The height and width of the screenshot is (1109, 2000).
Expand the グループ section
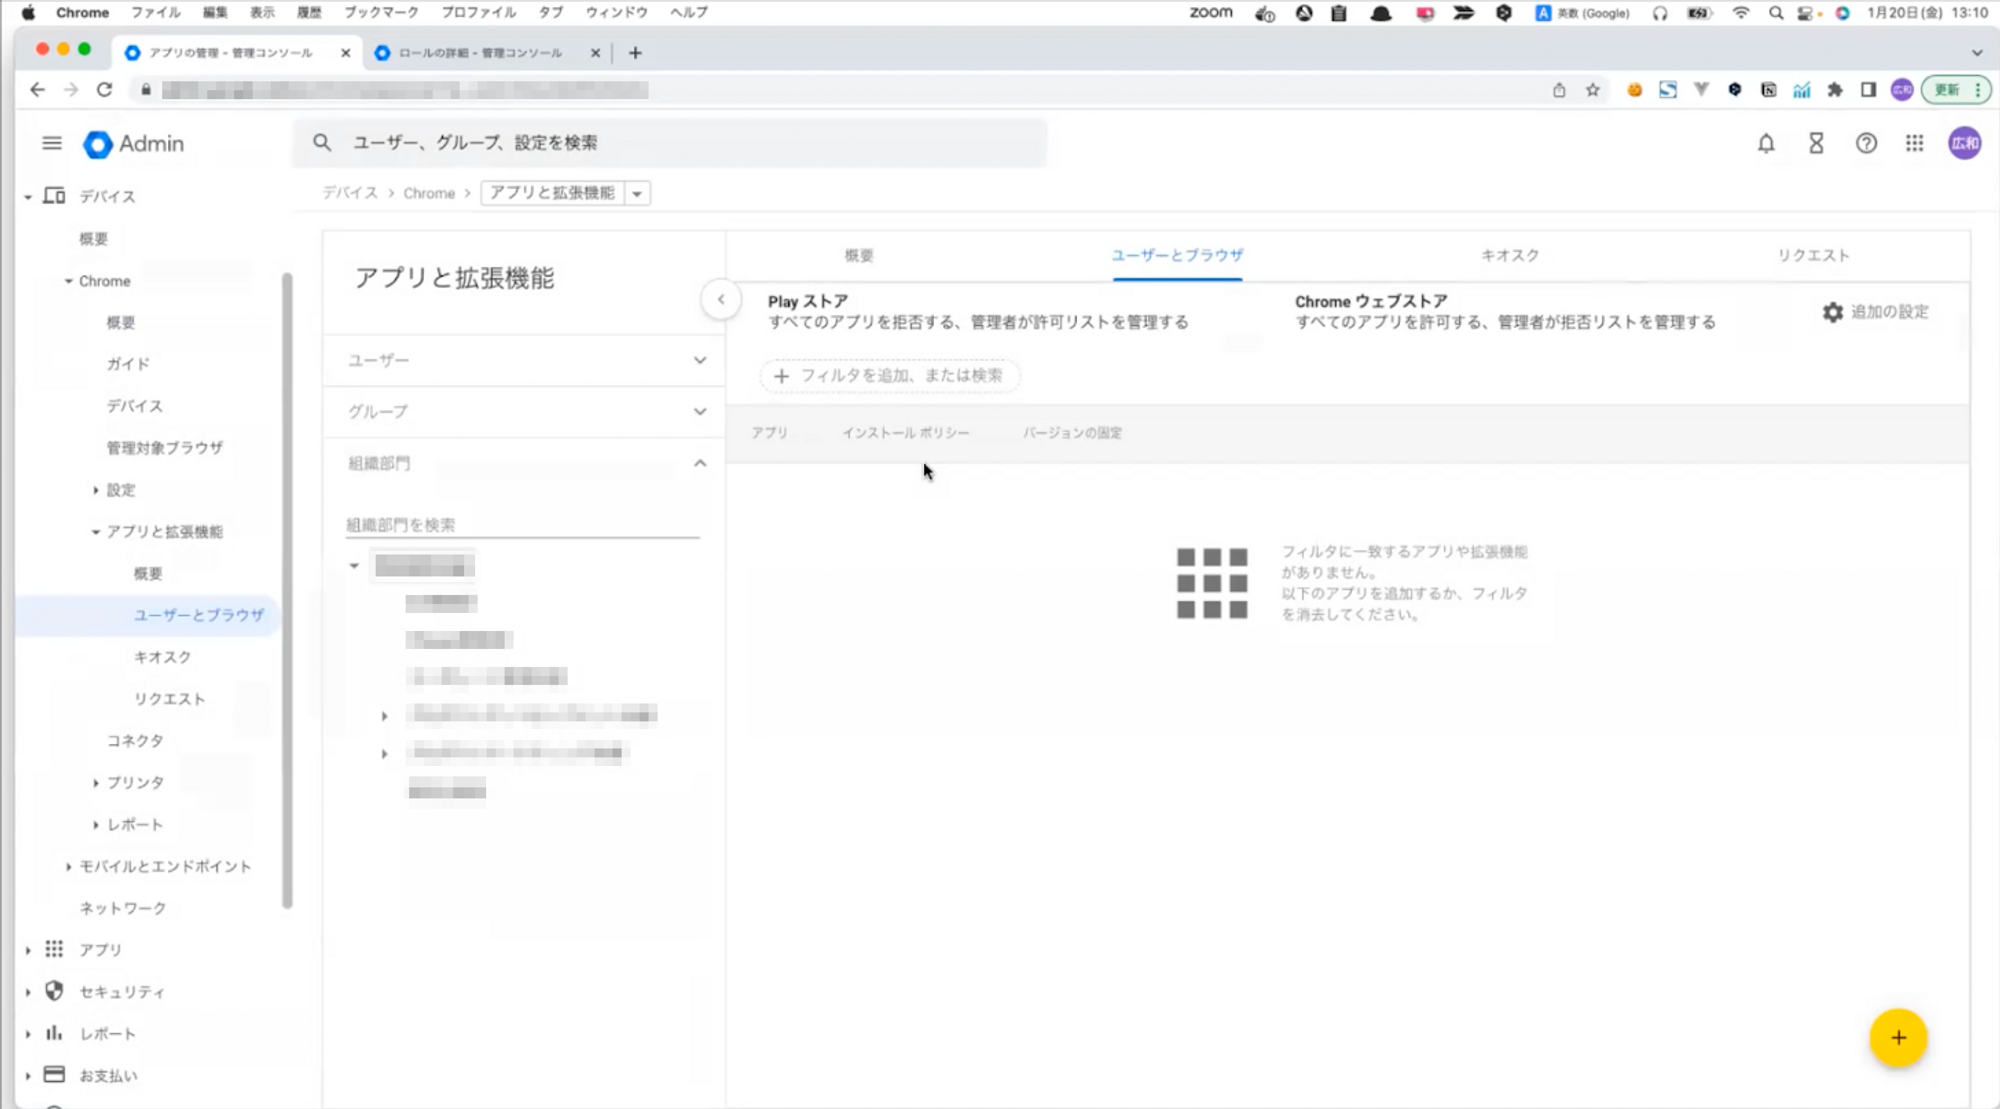click(x=699, y=411)
